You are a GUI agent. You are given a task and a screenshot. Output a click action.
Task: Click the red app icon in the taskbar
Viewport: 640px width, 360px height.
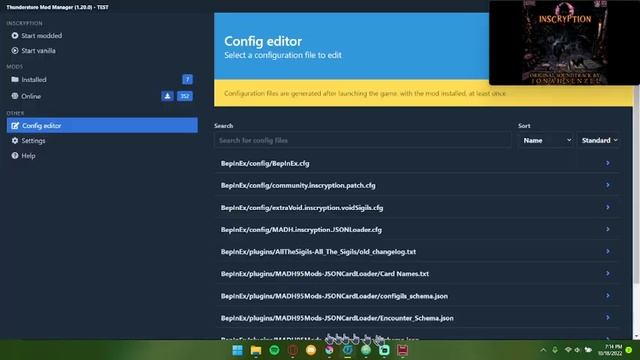click(x=402, y=350)
